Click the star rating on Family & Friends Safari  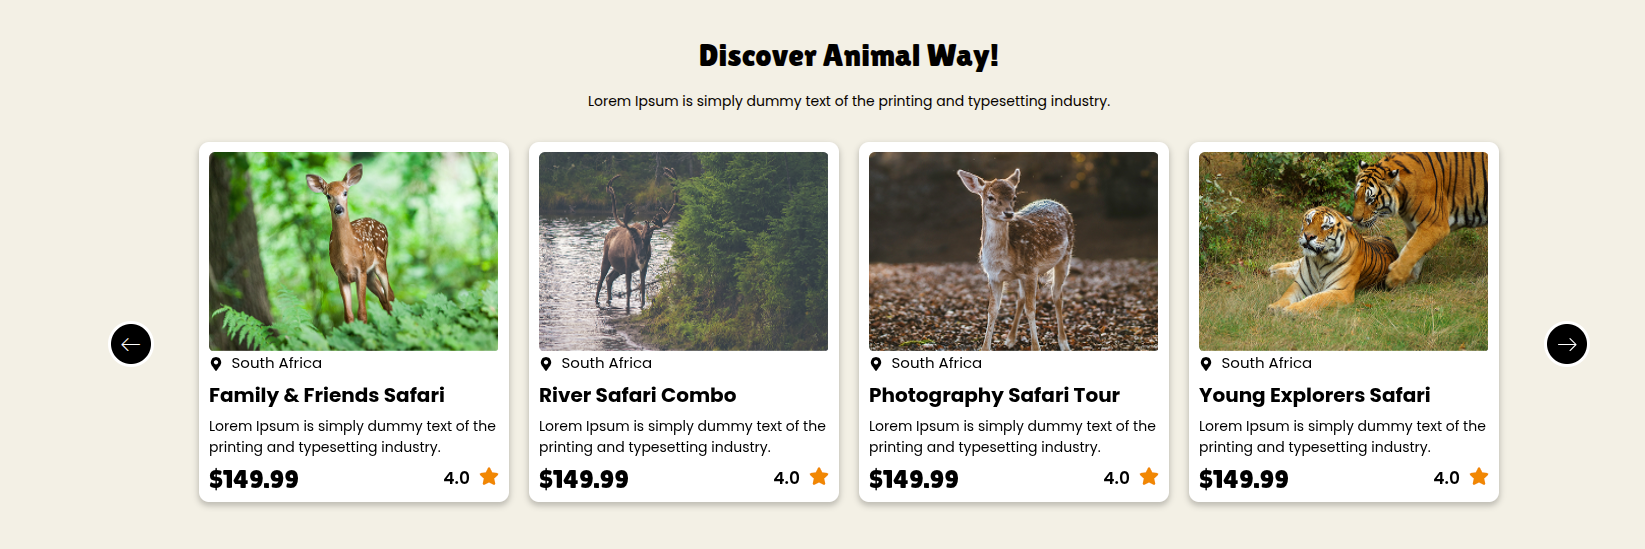tap(489, 477)
